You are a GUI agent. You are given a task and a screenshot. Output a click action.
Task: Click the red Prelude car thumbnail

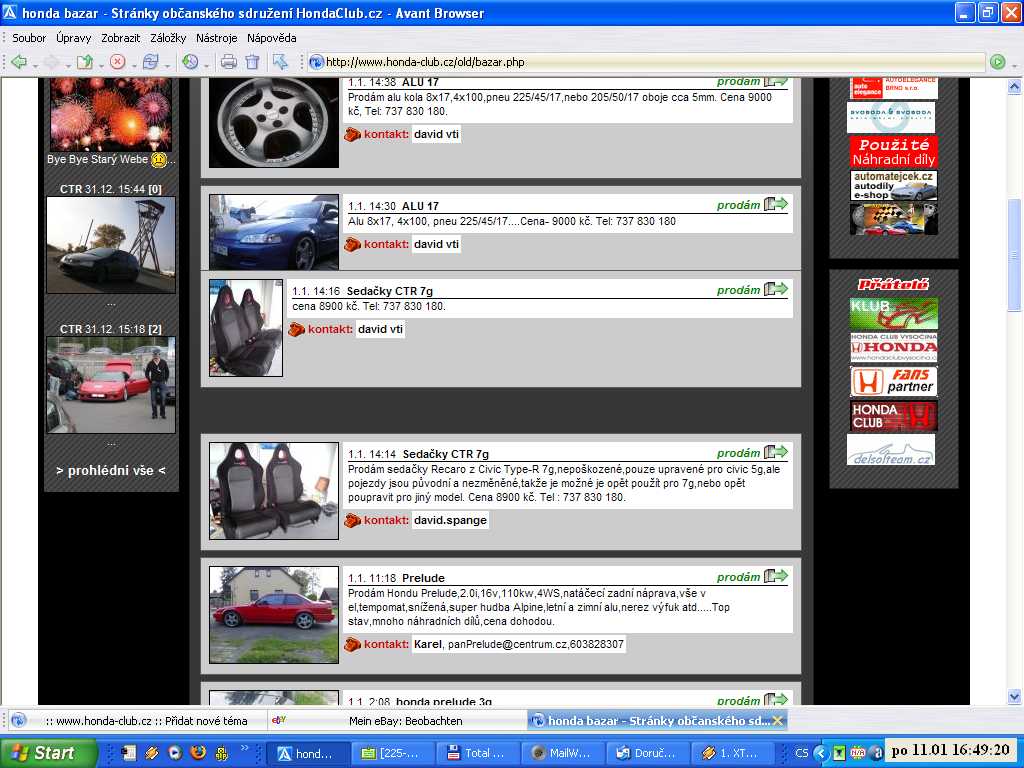[273, 614]
